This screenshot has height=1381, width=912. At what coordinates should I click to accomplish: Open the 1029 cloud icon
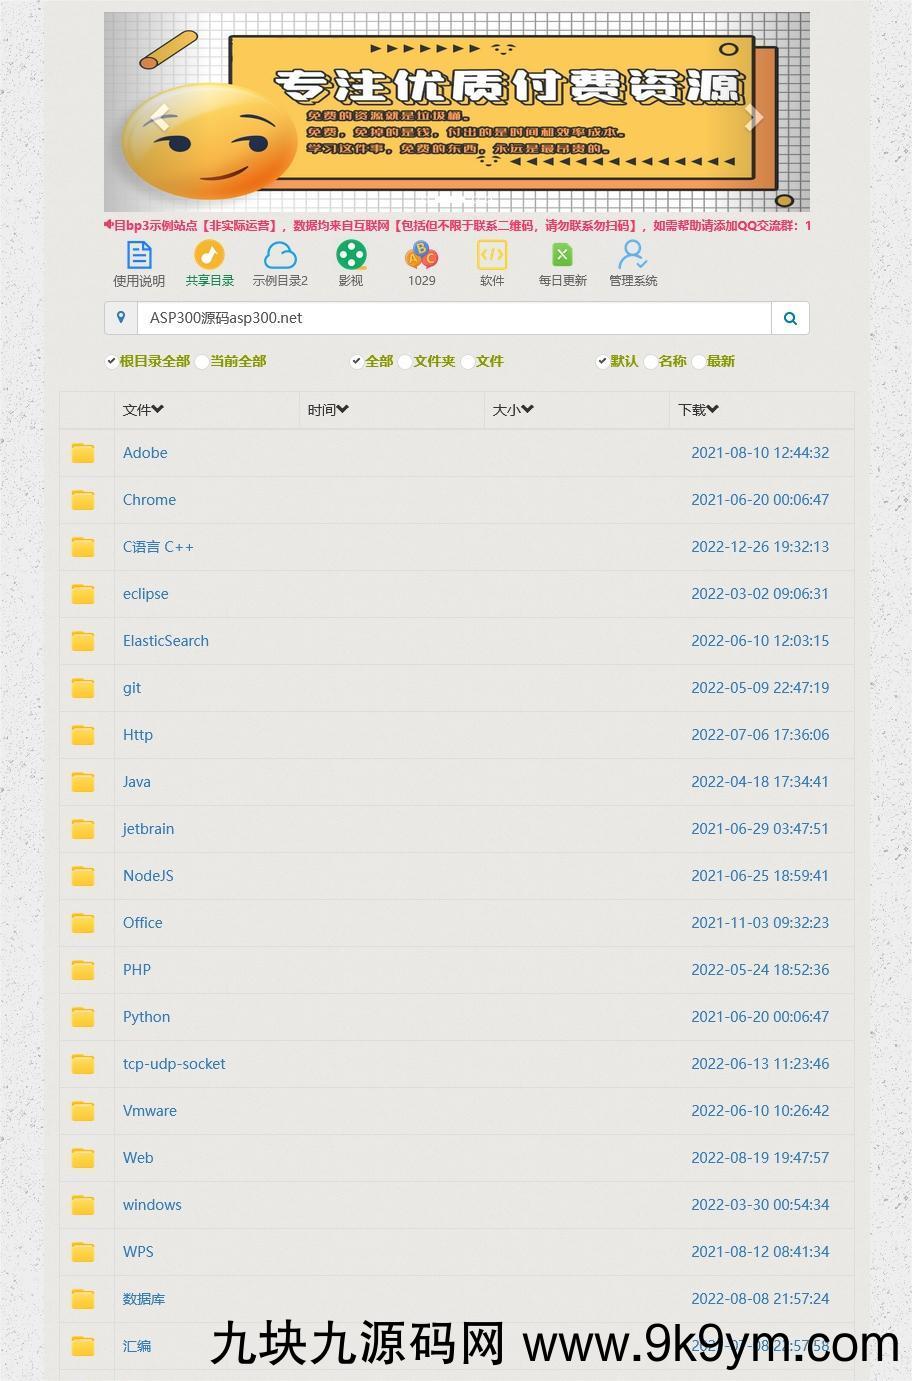tap(421, 263)
